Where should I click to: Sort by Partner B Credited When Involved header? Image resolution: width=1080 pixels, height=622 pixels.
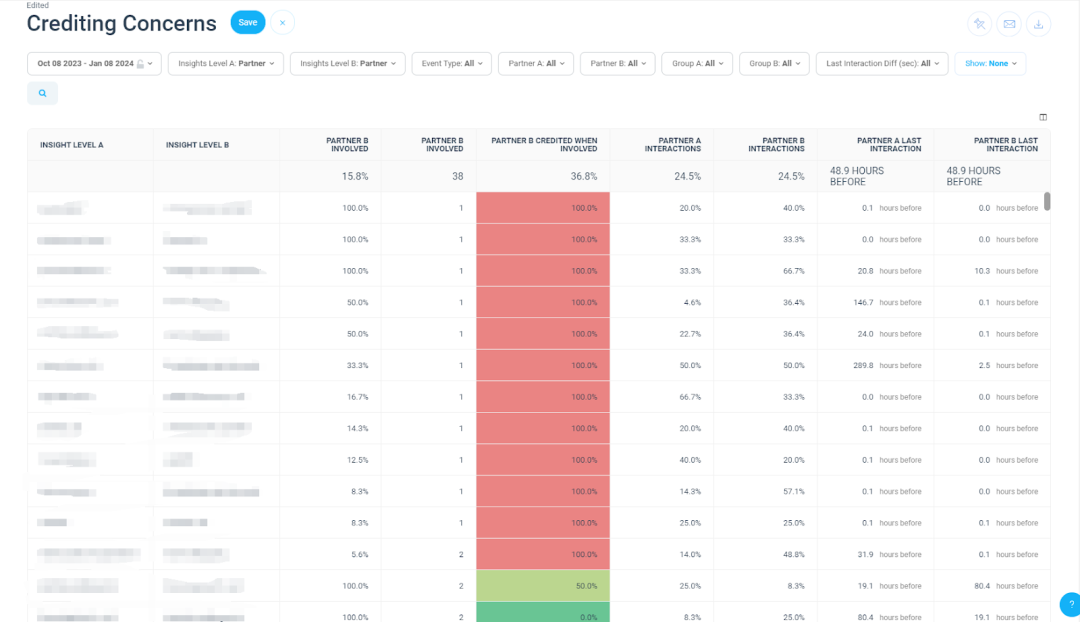coord(543,145)
